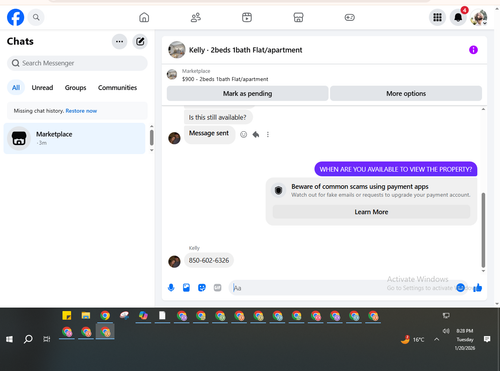
Task: Click the Restore now link
Action: (81, 111)
